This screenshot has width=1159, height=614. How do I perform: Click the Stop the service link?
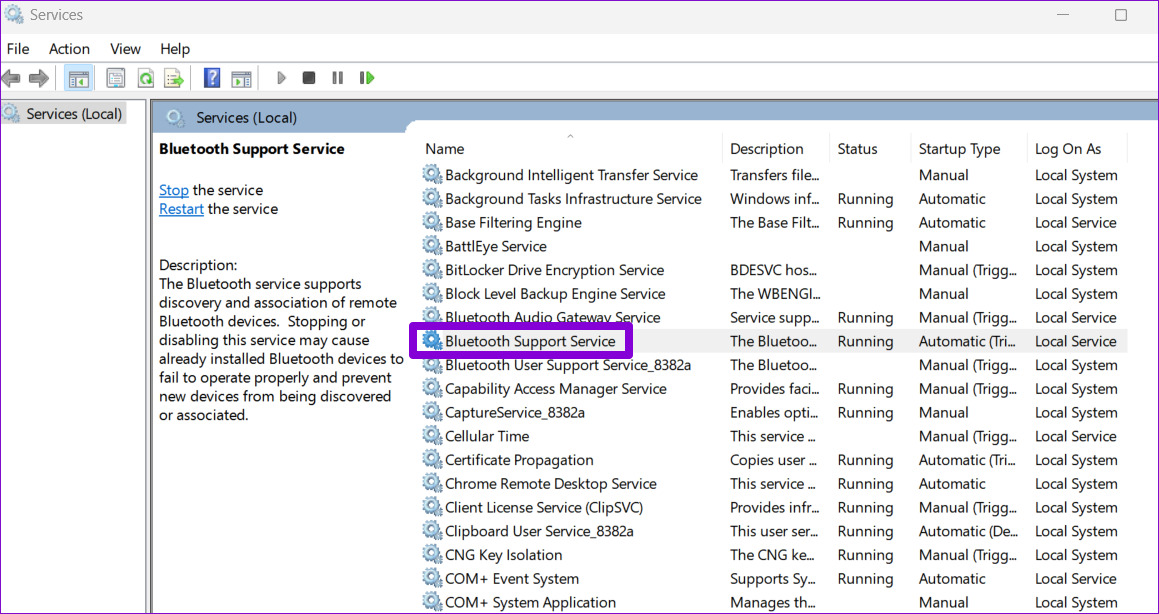pyautogui.click(x=173, y=190)
